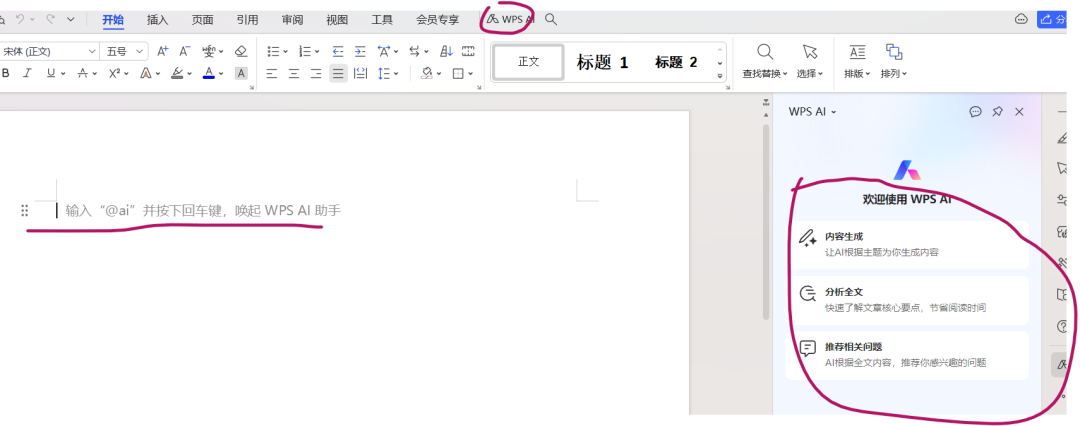Insert bulleted list
The width and height of the screenshot is (1080, 426).
coord(273,51)
